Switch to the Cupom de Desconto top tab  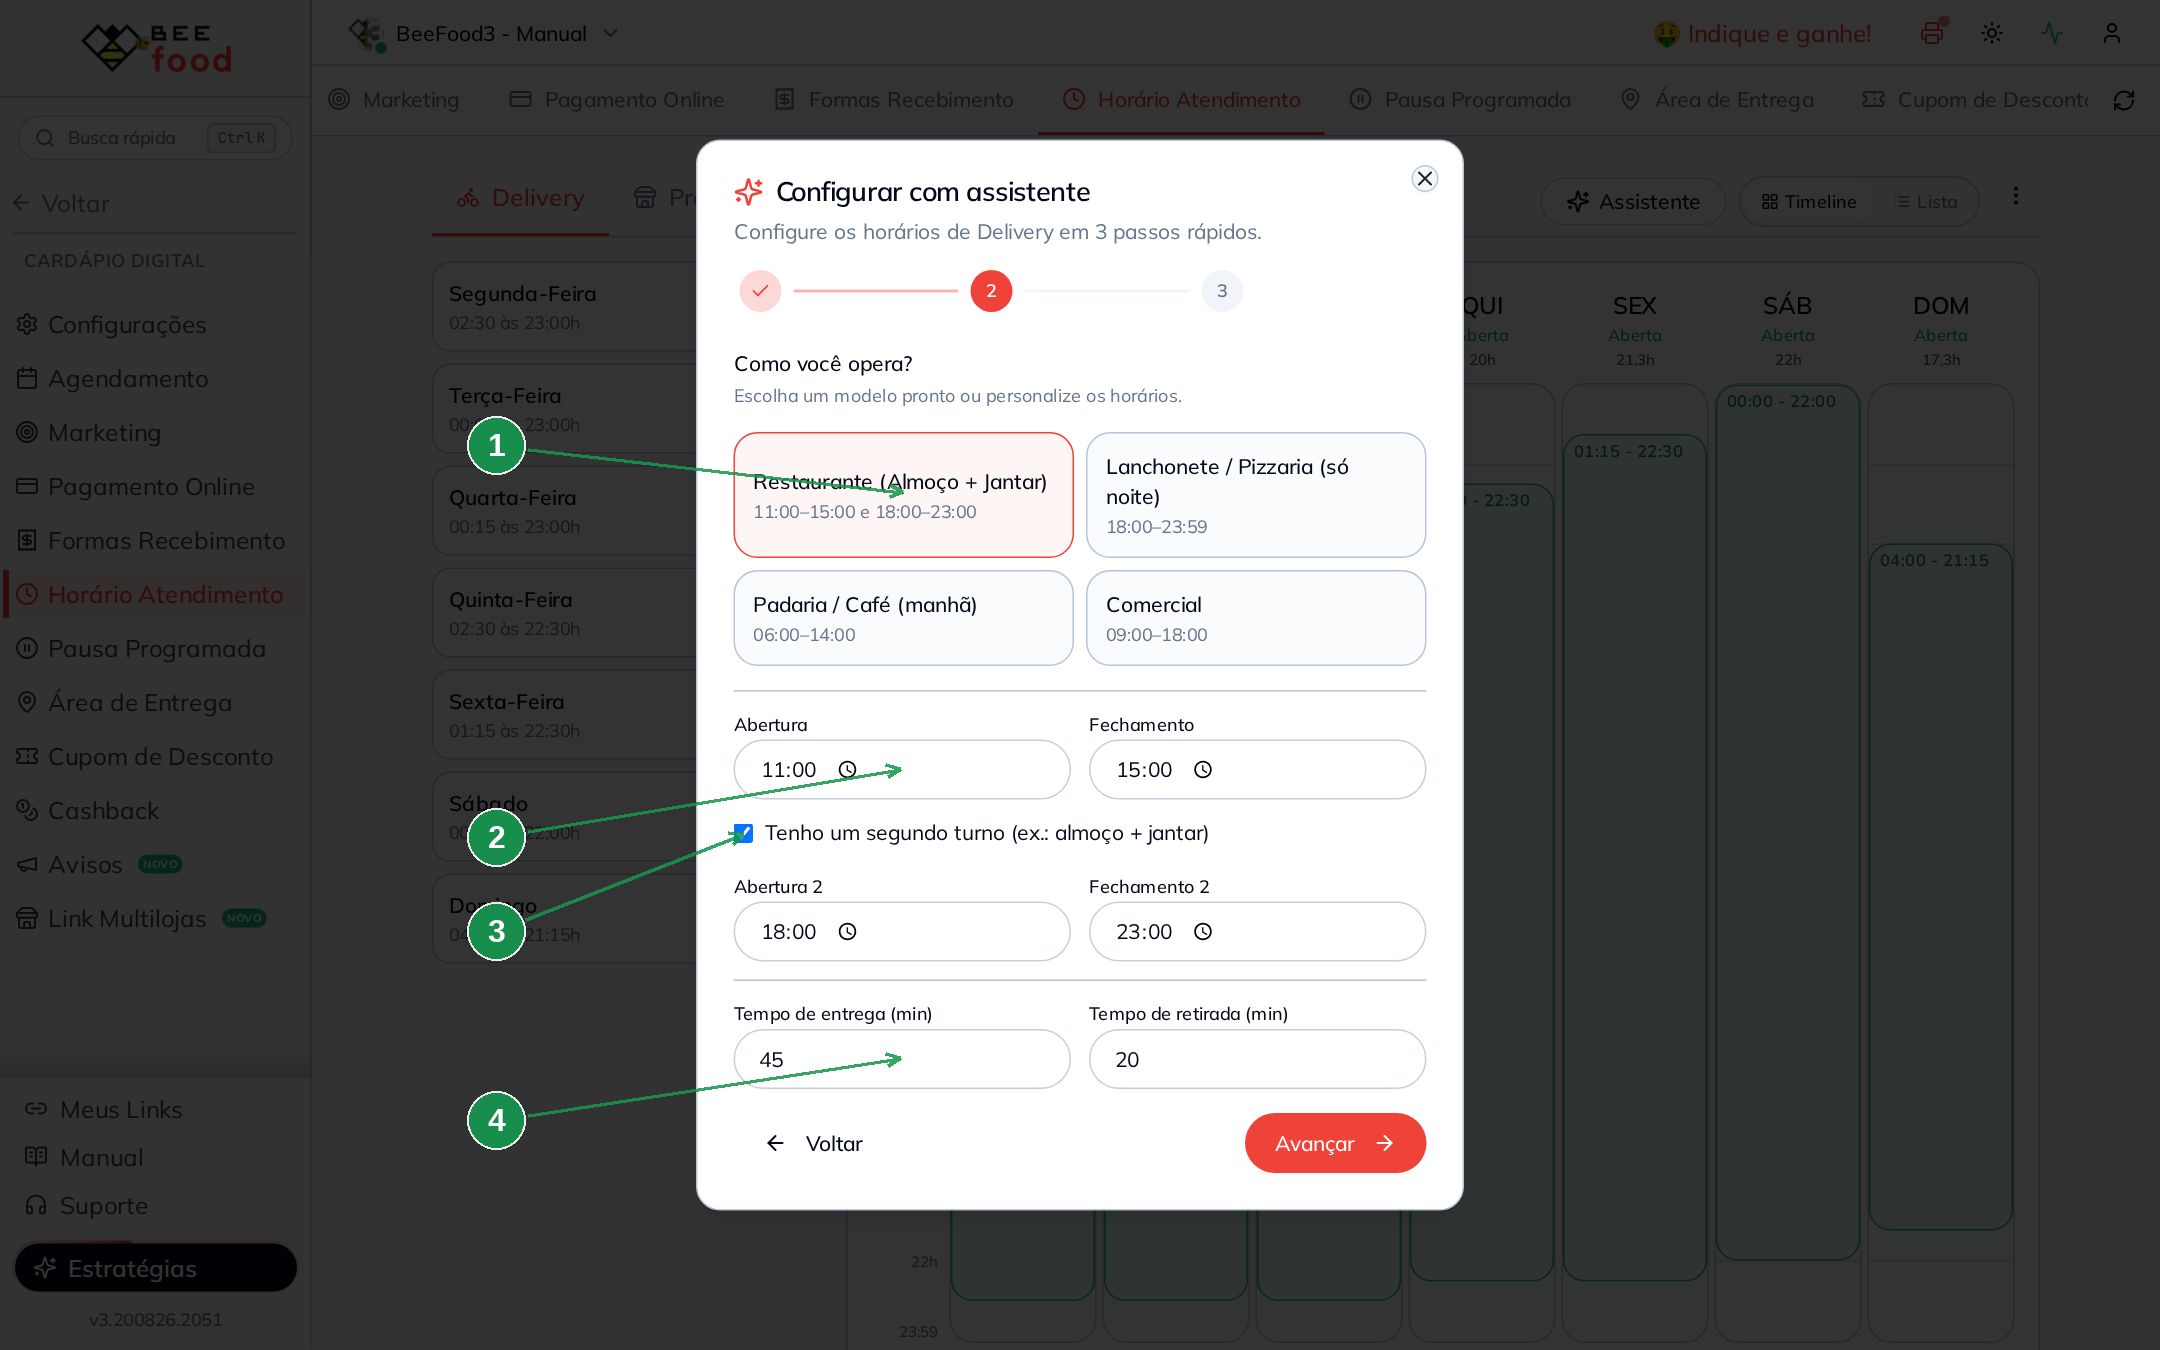pos(1975,100)
